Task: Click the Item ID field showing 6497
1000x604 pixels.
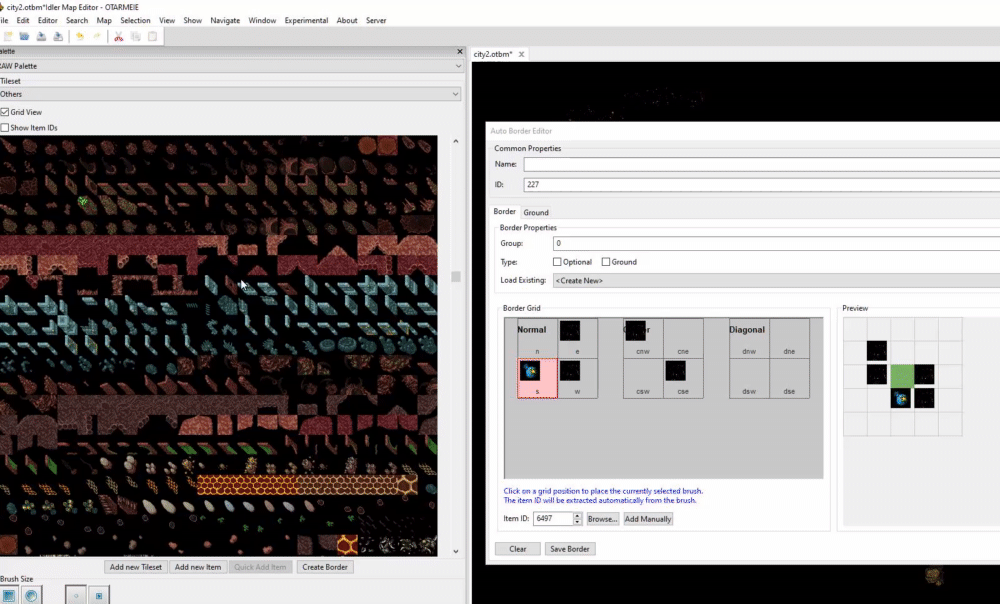Action: tap(553, 519)
